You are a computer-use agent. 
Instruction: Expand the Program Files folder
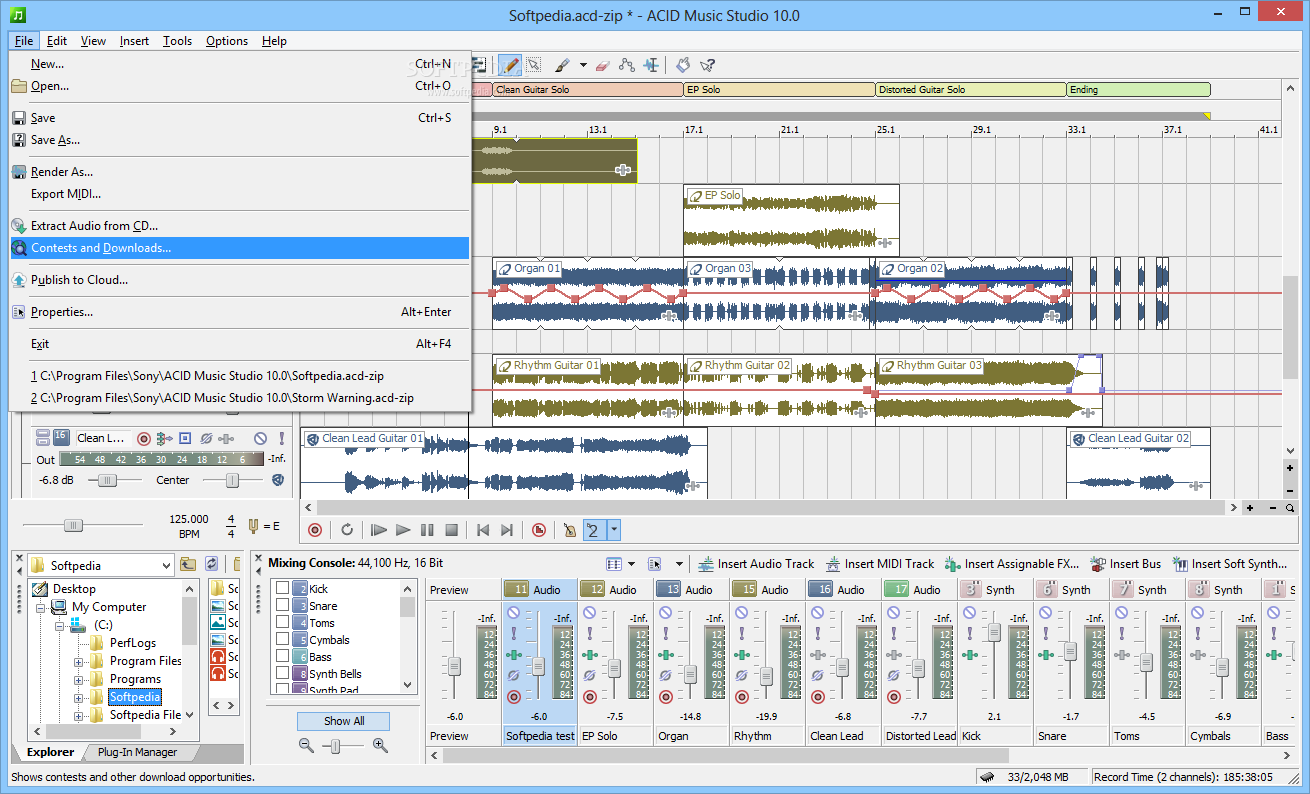point(79,661)
